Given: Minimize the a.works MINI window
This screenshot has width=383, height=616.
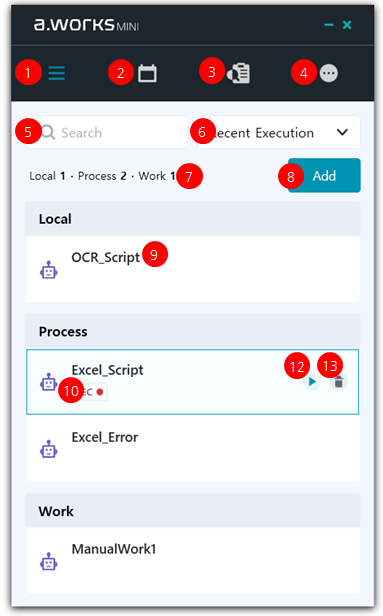Looking at the screenshot, I should [329, 25].
